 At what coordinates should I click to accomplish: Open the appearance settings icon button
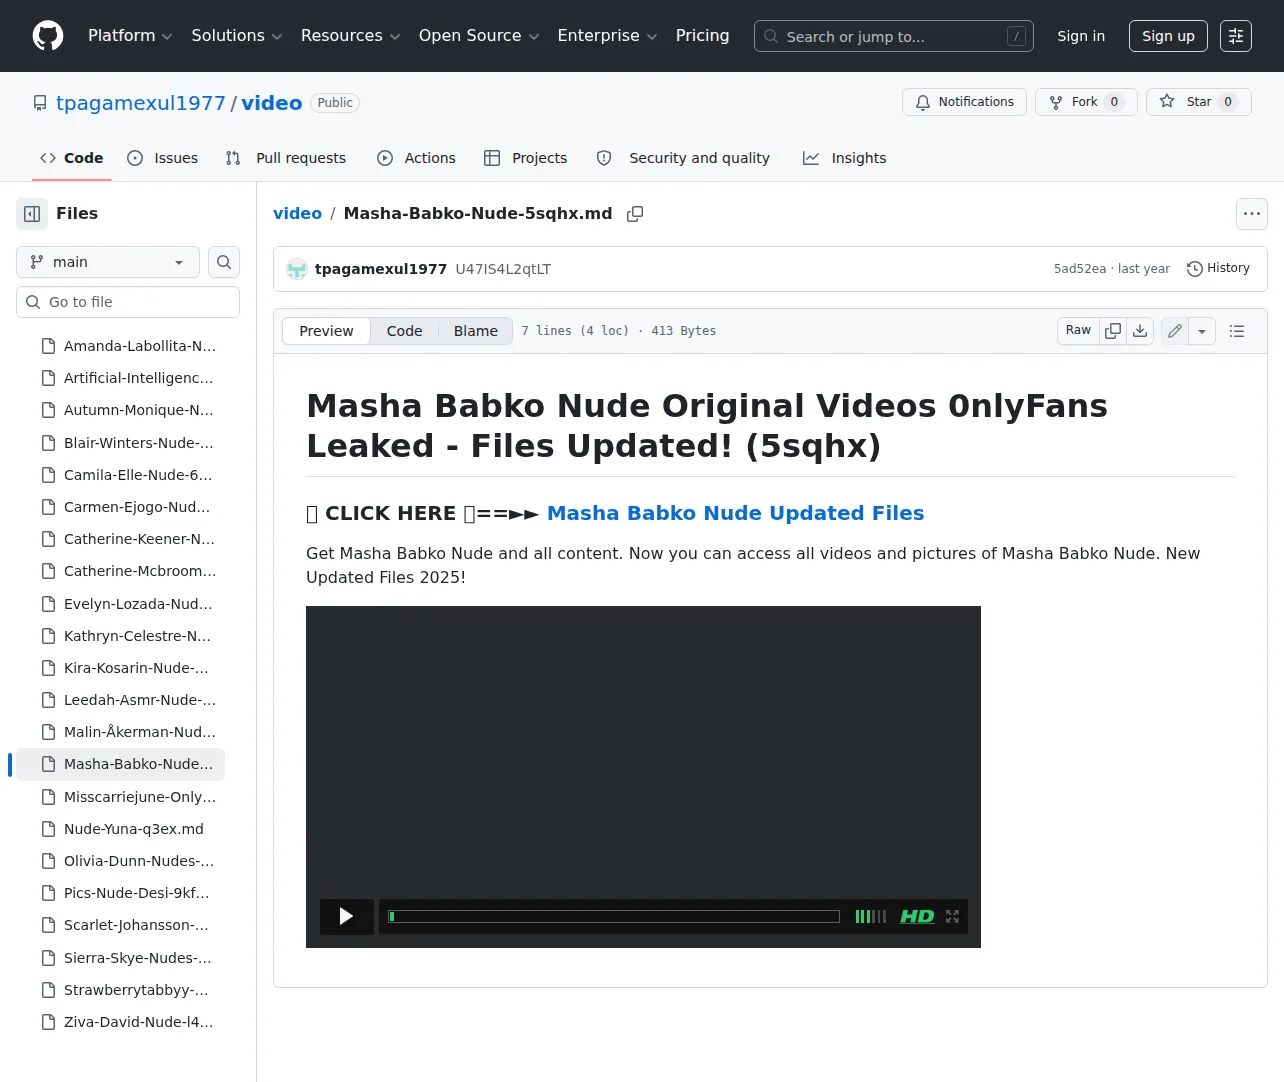coord(1236,36)
